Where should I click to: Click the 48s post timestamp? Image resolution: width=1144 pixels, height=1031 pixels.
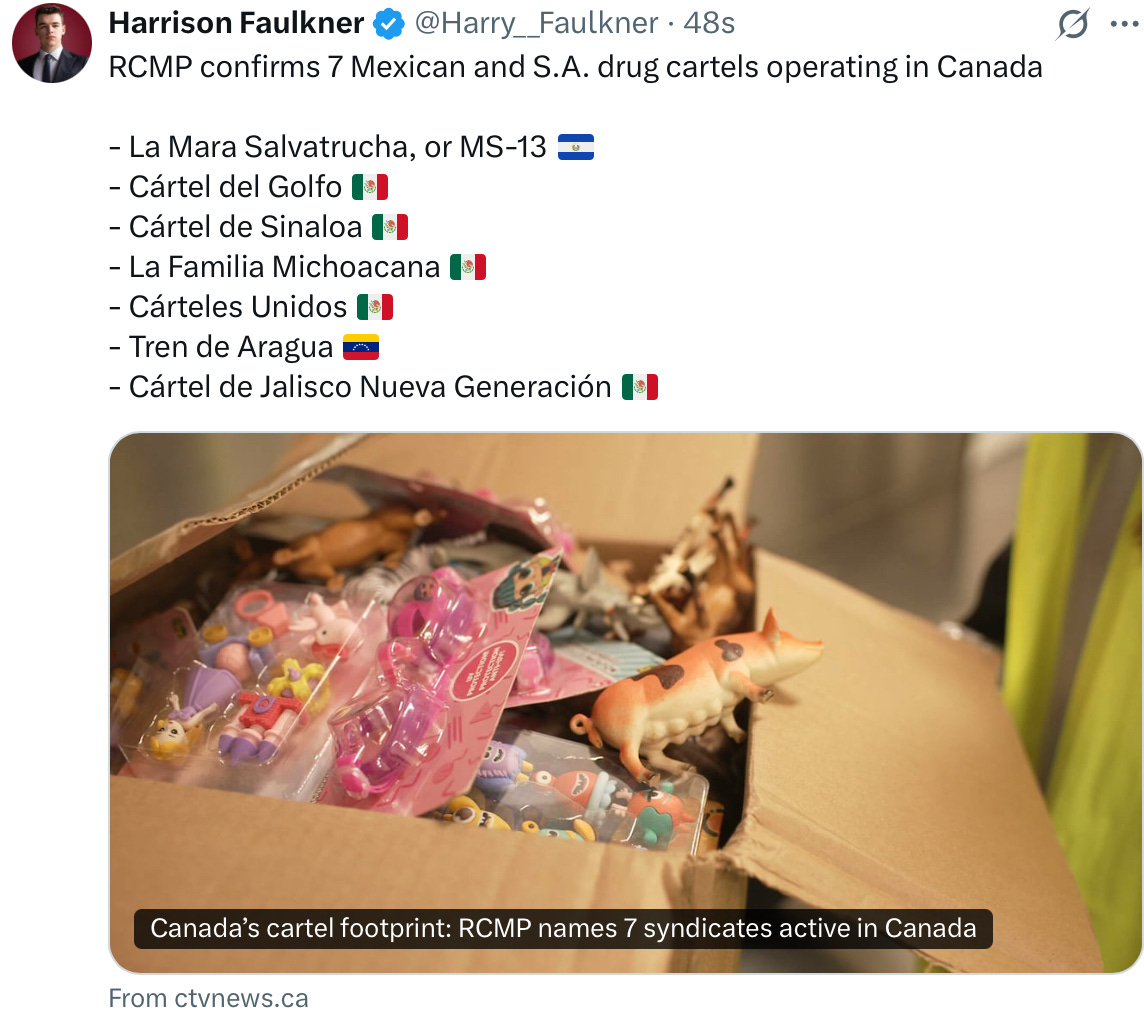[x=708, y=23]
